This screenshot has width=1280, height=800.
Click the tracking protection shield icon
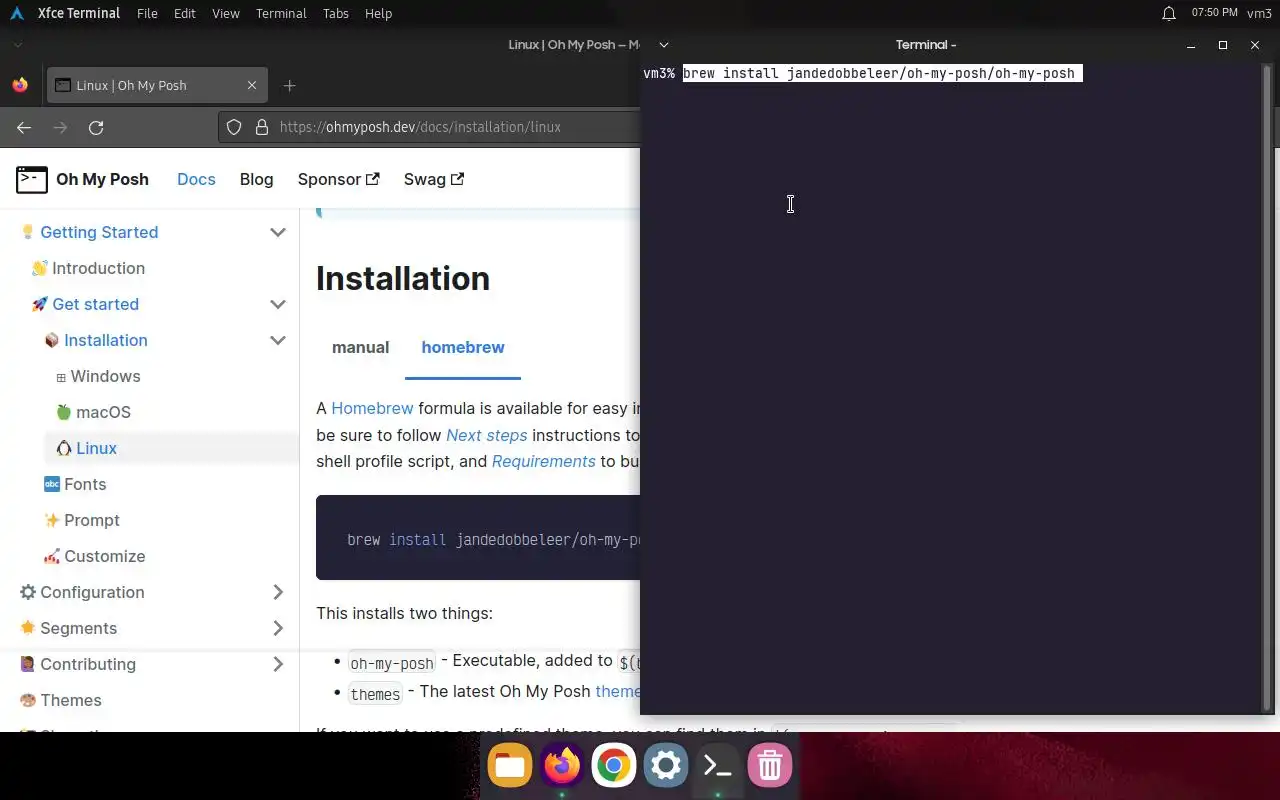(x=234, y=127)
